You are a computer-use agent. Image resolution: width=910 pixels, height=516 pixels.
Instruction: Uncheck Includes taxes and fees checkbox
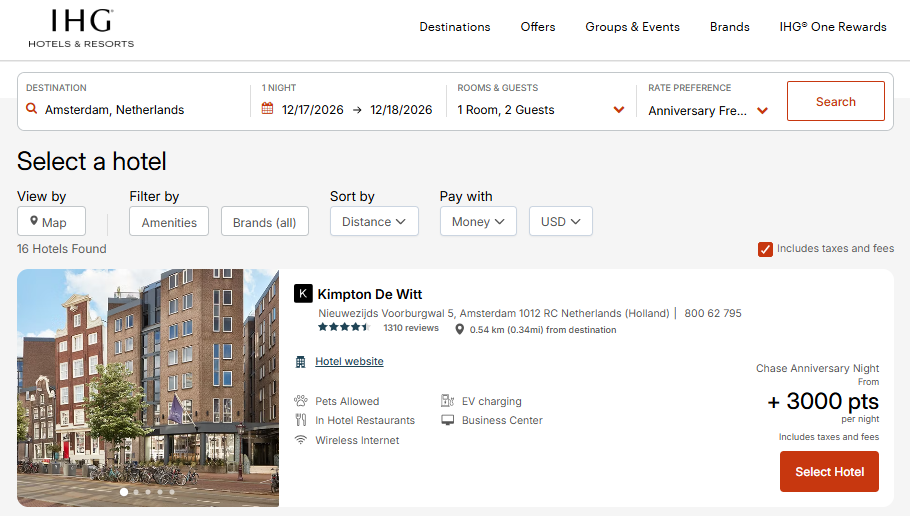coord(765,249)
